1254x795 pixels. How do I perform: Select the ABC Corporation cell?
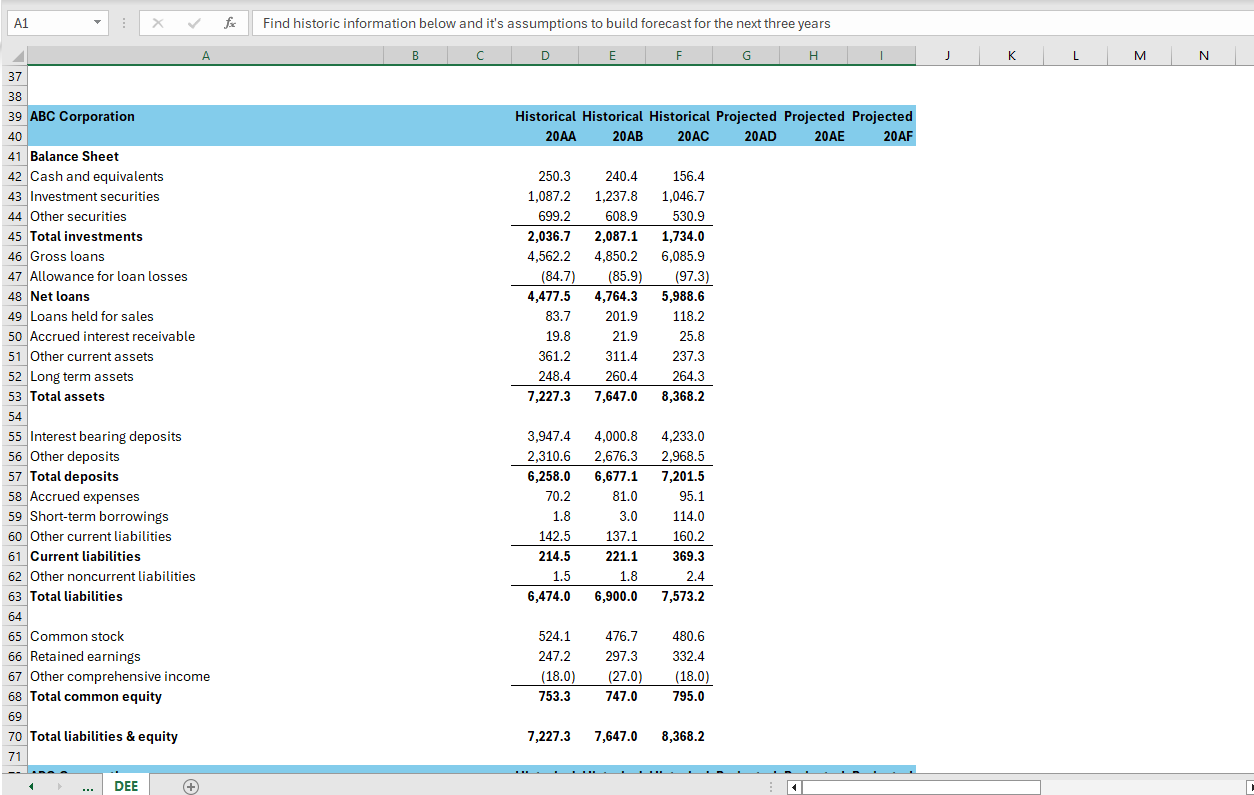tap(82, 116)
